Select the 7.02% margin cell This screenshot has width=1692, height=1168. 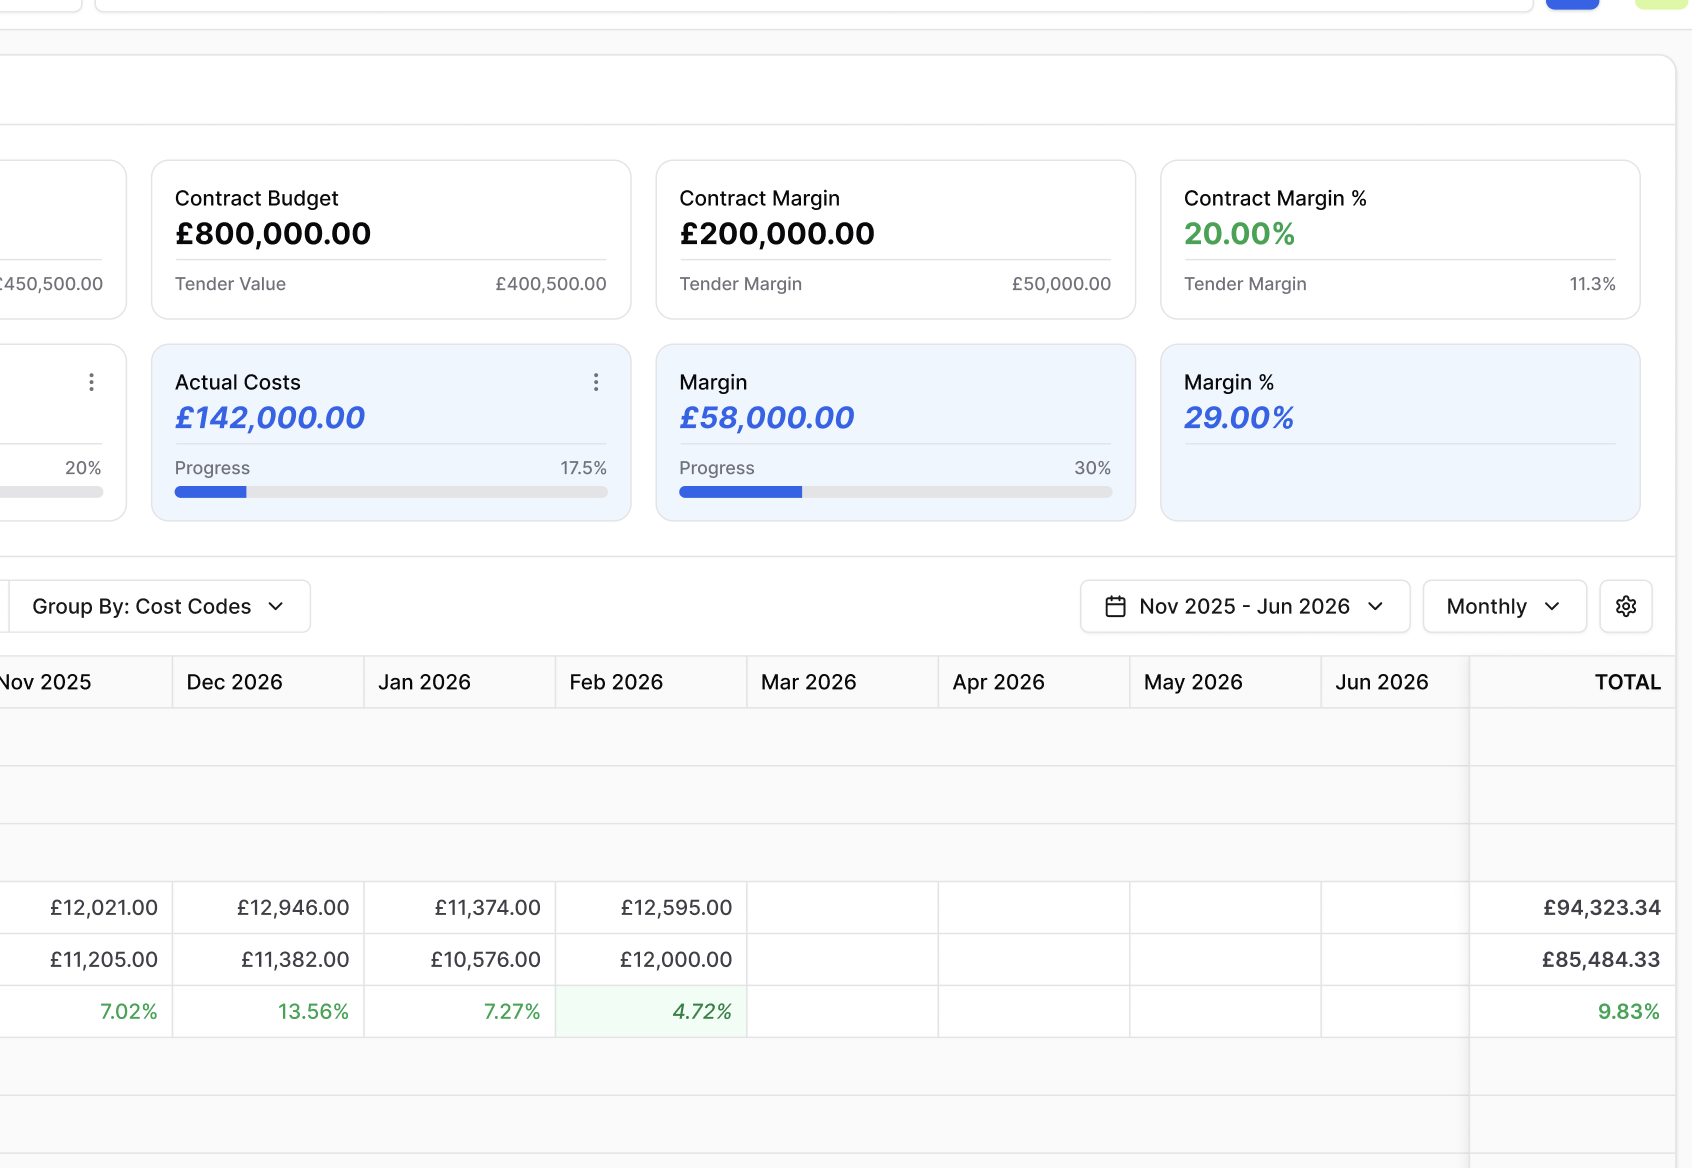click(x=86, y=1012)
